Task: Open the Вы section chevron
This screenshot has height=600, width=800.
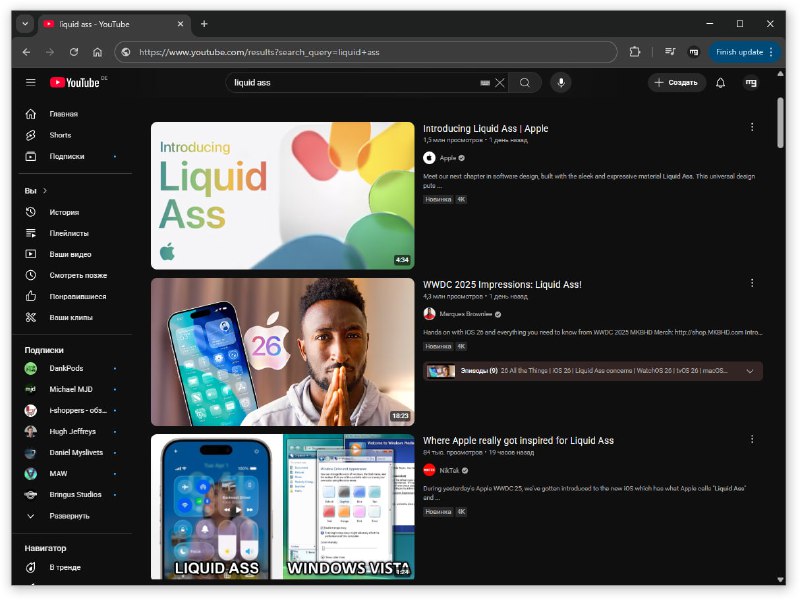Action: 45,191
